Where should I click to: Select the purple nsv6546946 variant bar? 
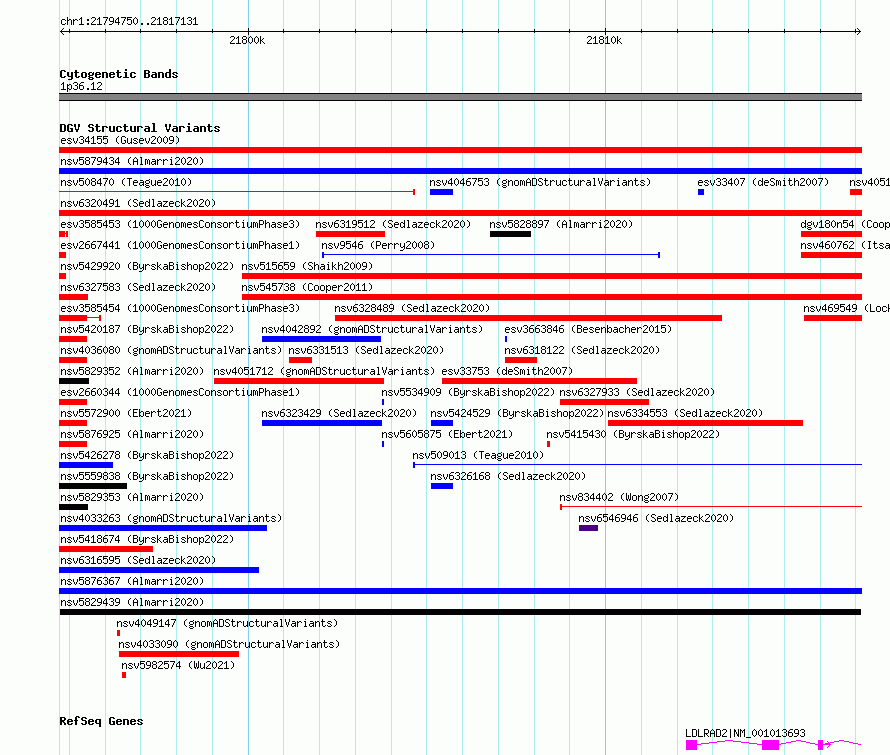pyautogui.click(x=588, y=528)
